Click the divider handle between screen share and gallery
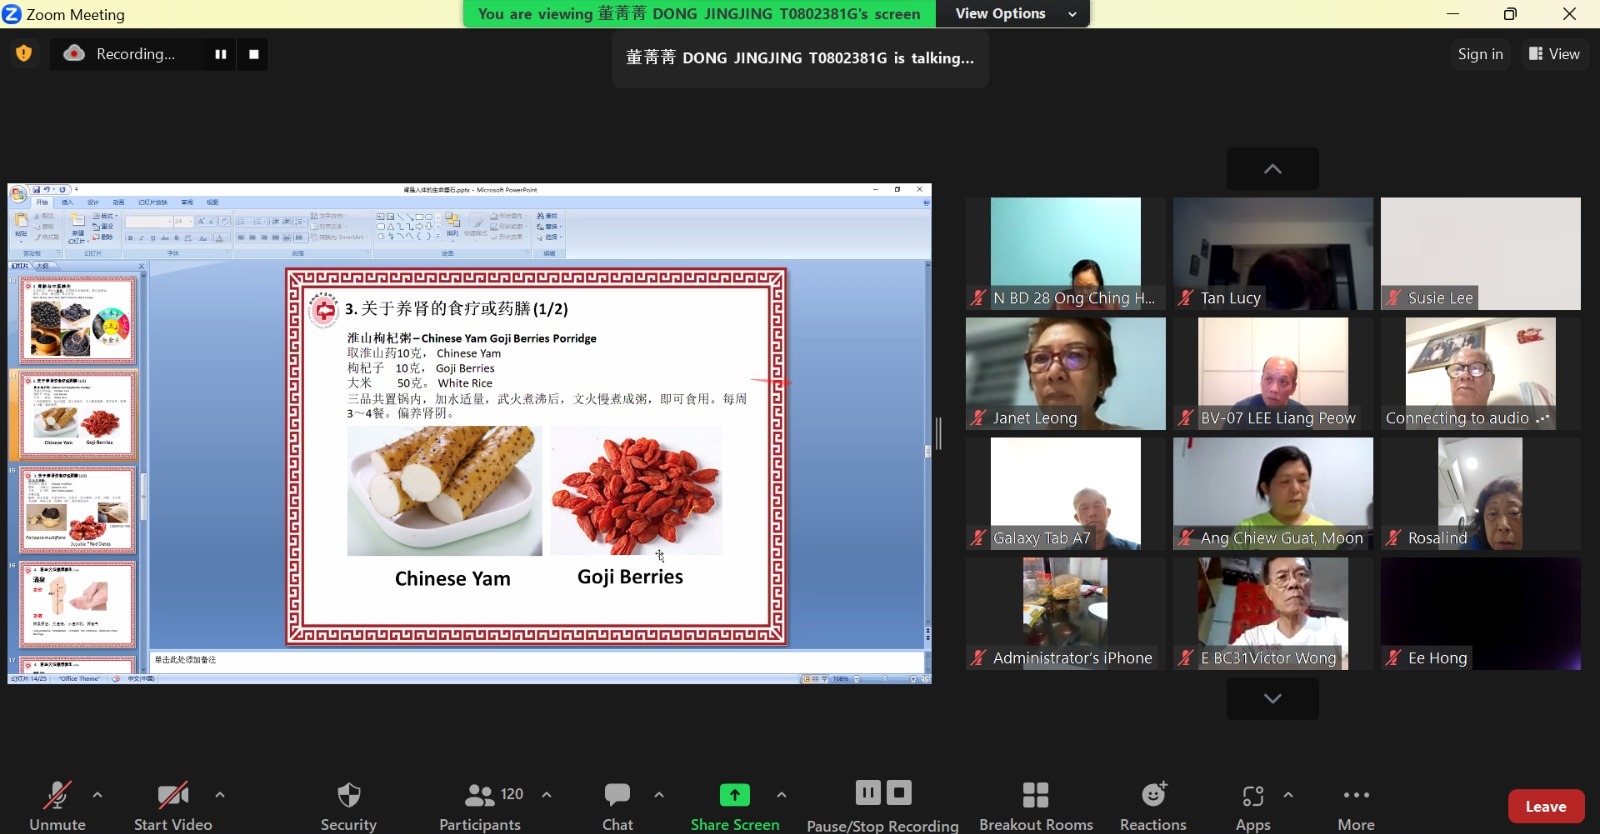 pos(939,433)
